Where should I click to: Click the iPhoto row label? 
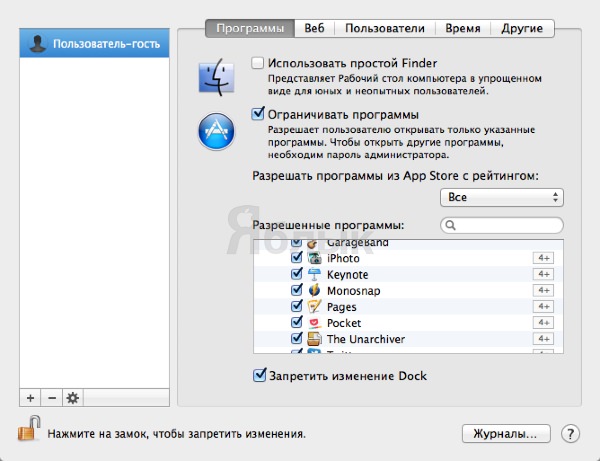click(x=343, y=259)
